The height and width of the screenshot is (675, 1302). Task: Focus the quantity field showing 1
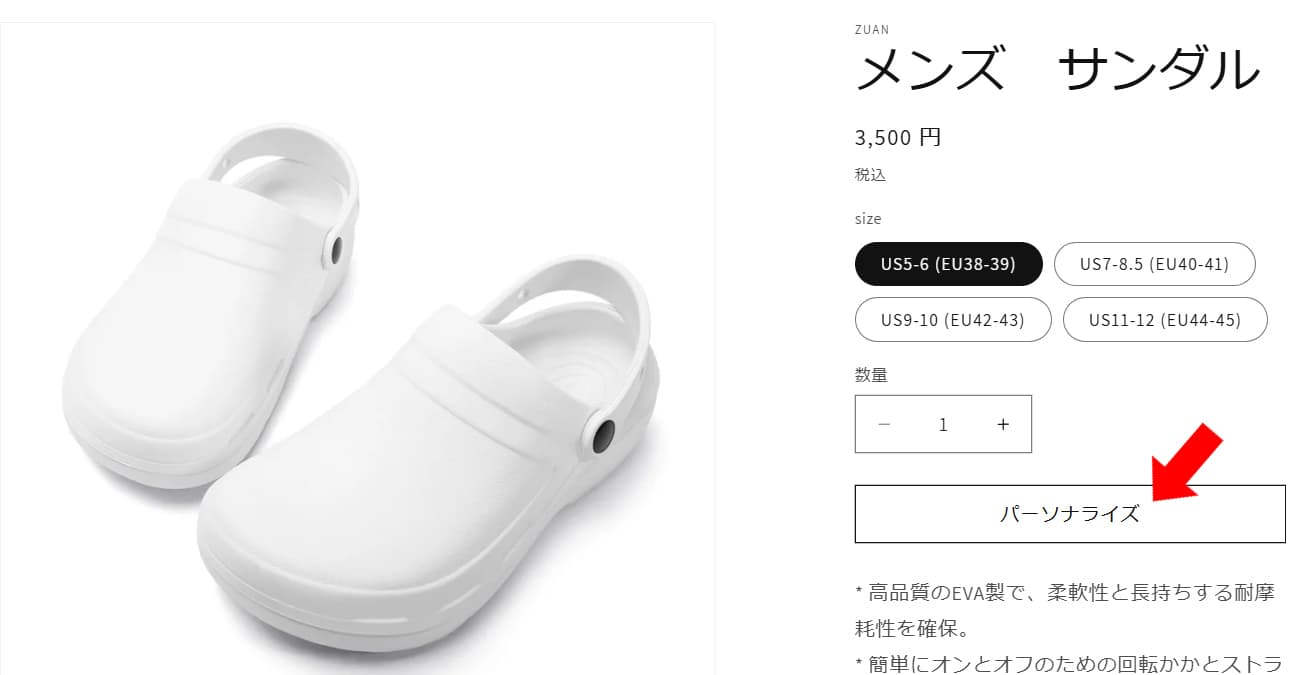(x=943, y=424)
